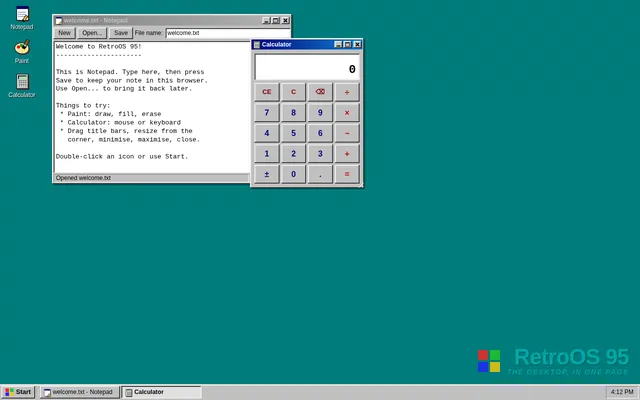The image size is (640, 400).
Task: Click the 9 key in Calculator
Action: point(320,112)
